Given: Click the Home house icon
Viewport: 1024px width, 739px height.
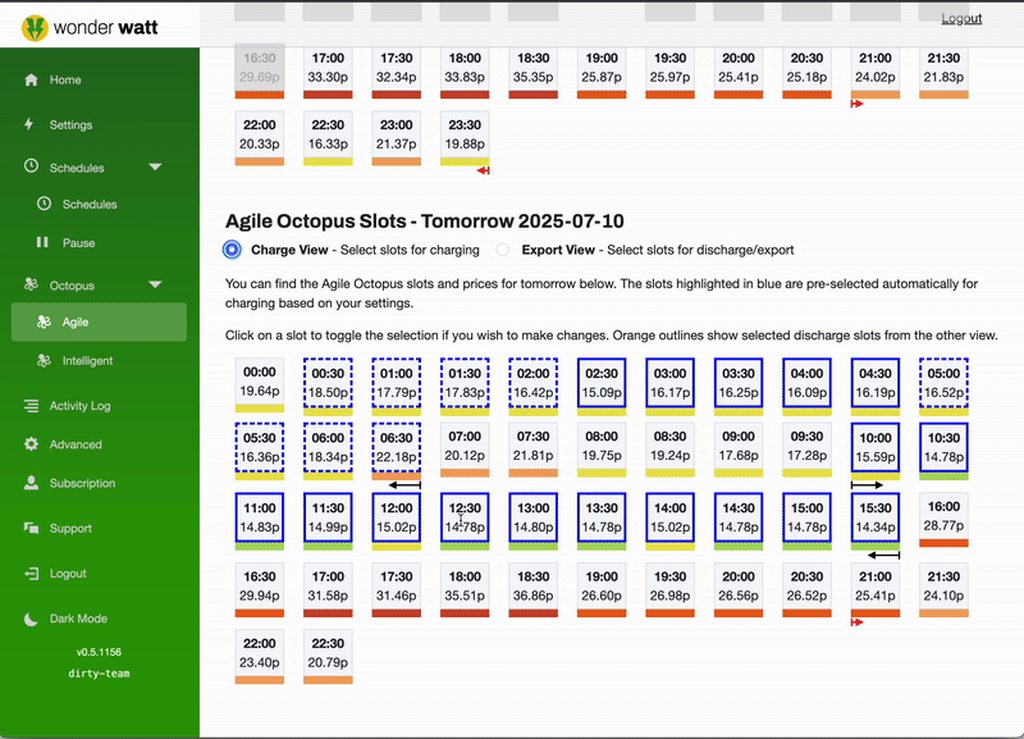Looking at the screenshot, I should coord(31,80).
